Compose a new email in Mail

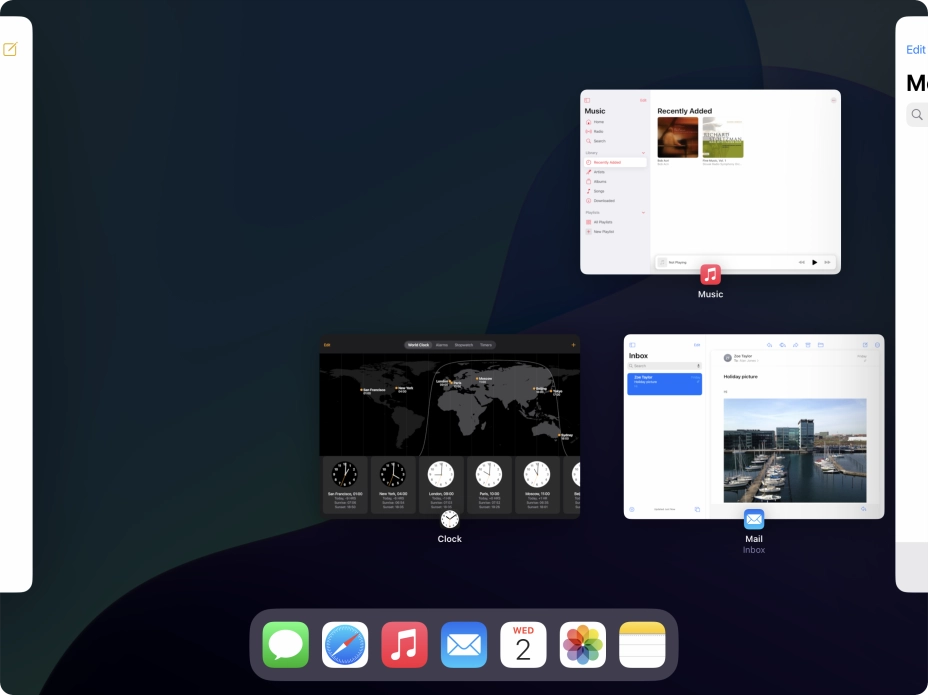(865, 344)
